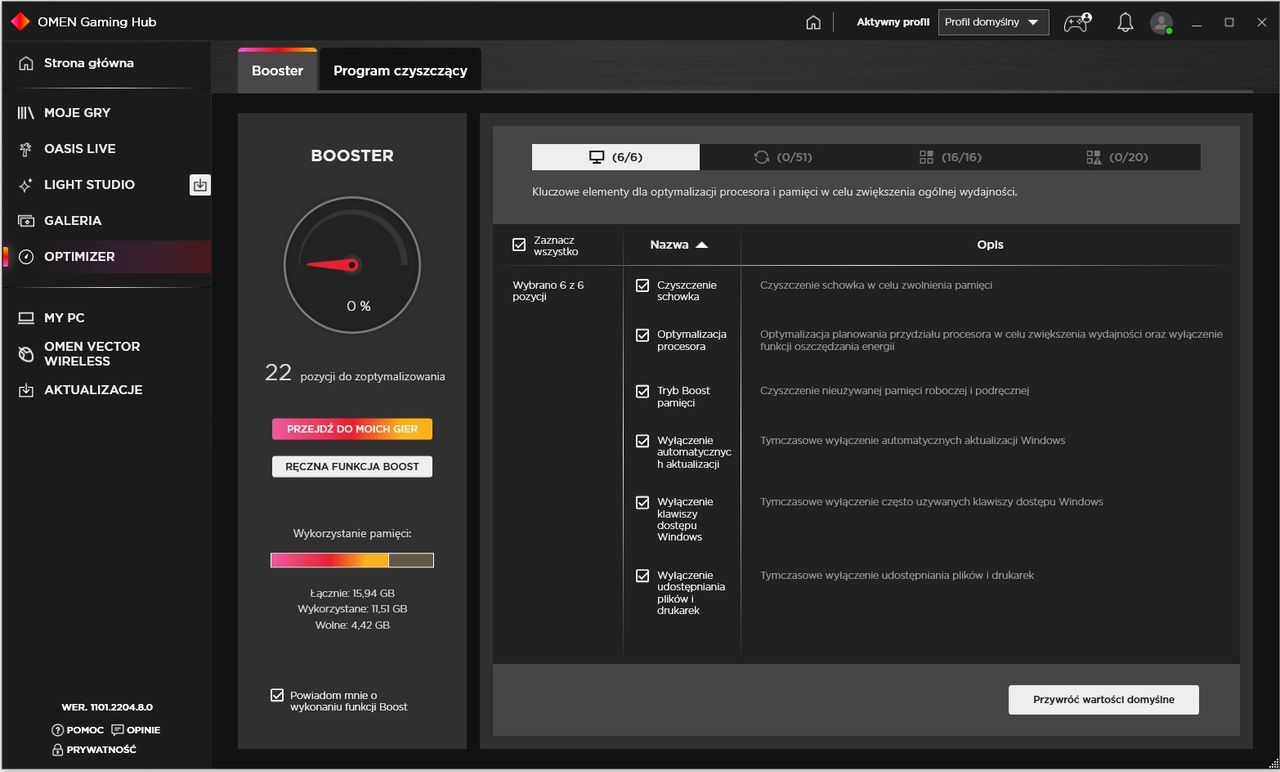1280x772 pixels.
Task: Toggle Powiadom mnie o wykonaniu funkcji Boost
Action: 277,695
